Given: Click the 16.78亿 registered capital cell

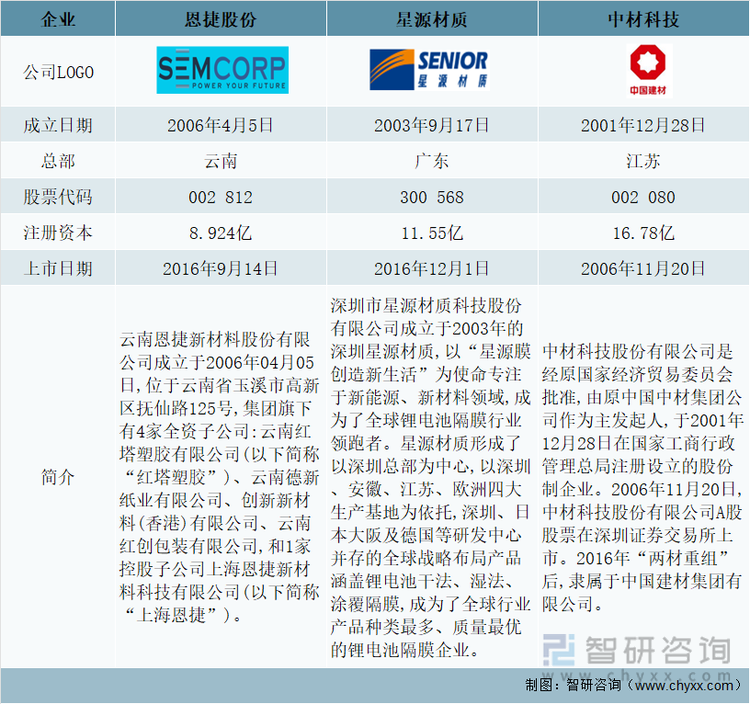Looking at the screenshot, I should [645, 233].
